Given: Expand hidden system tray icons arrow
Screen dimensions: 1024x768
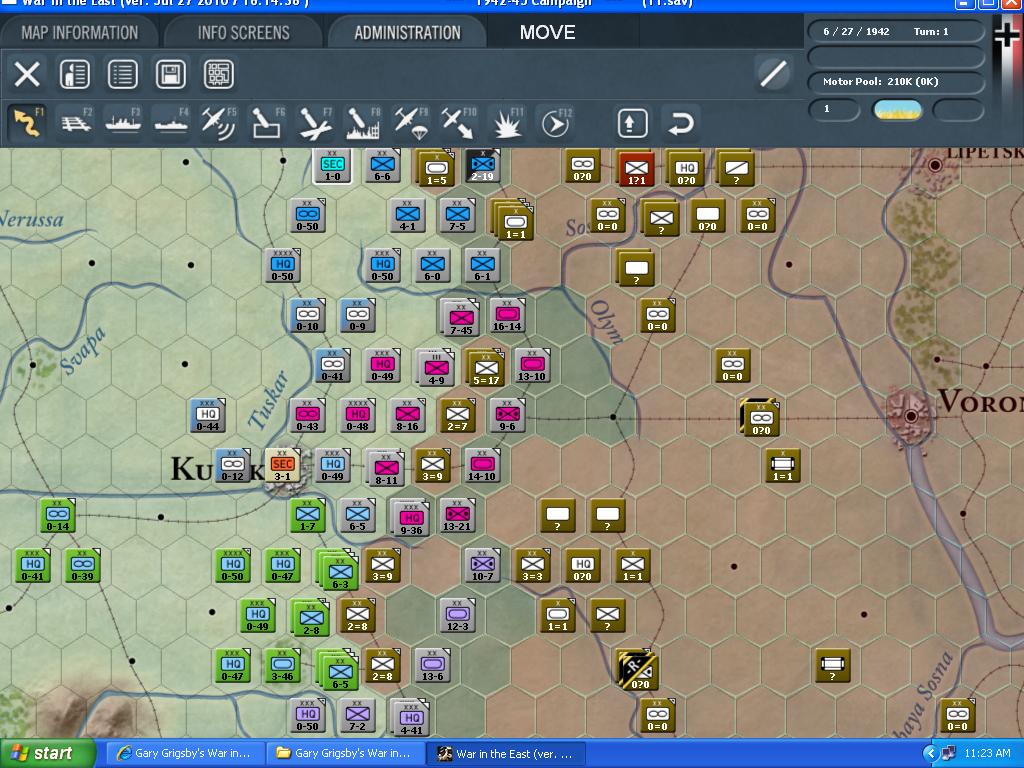Looking at the screenshot, I should [x=930, y=754].
